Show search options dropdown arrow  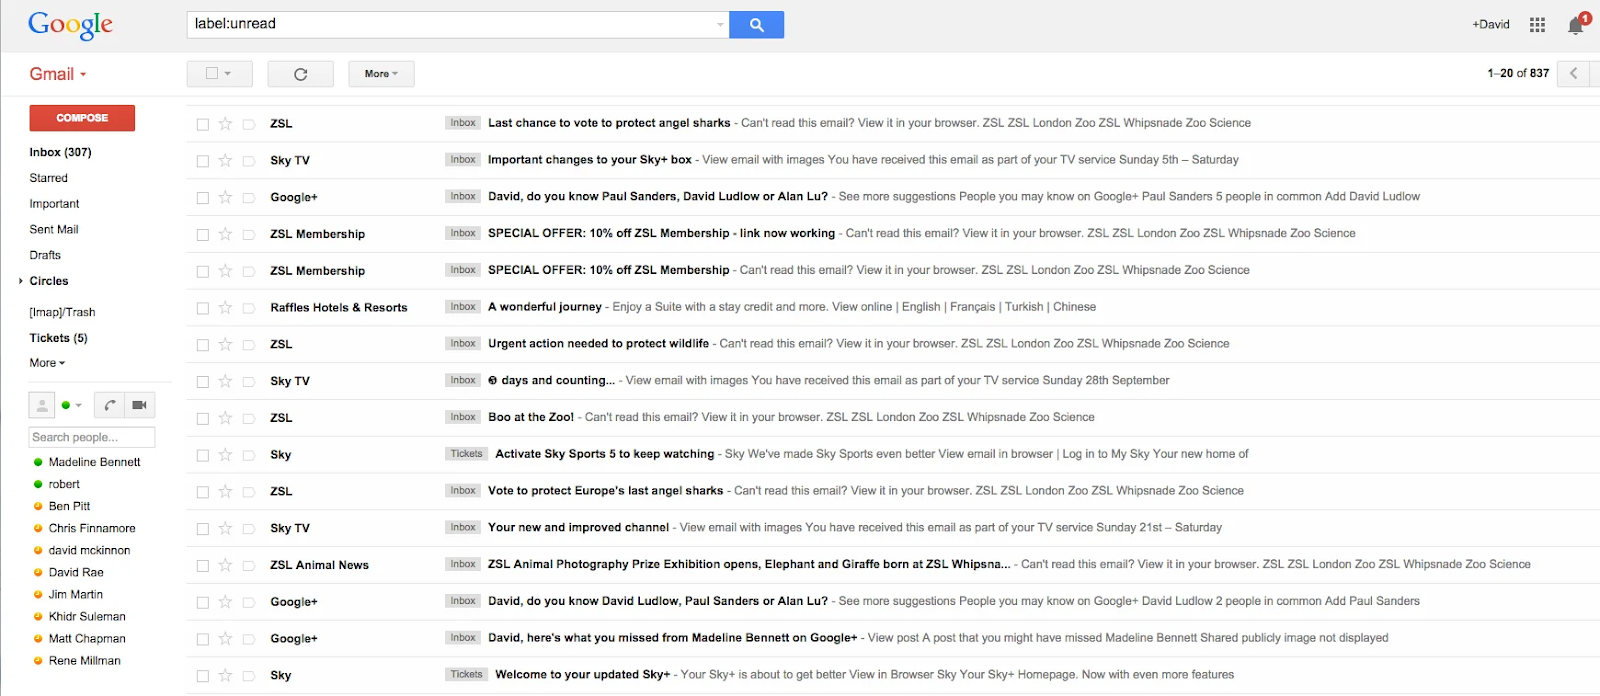[721, 25]
